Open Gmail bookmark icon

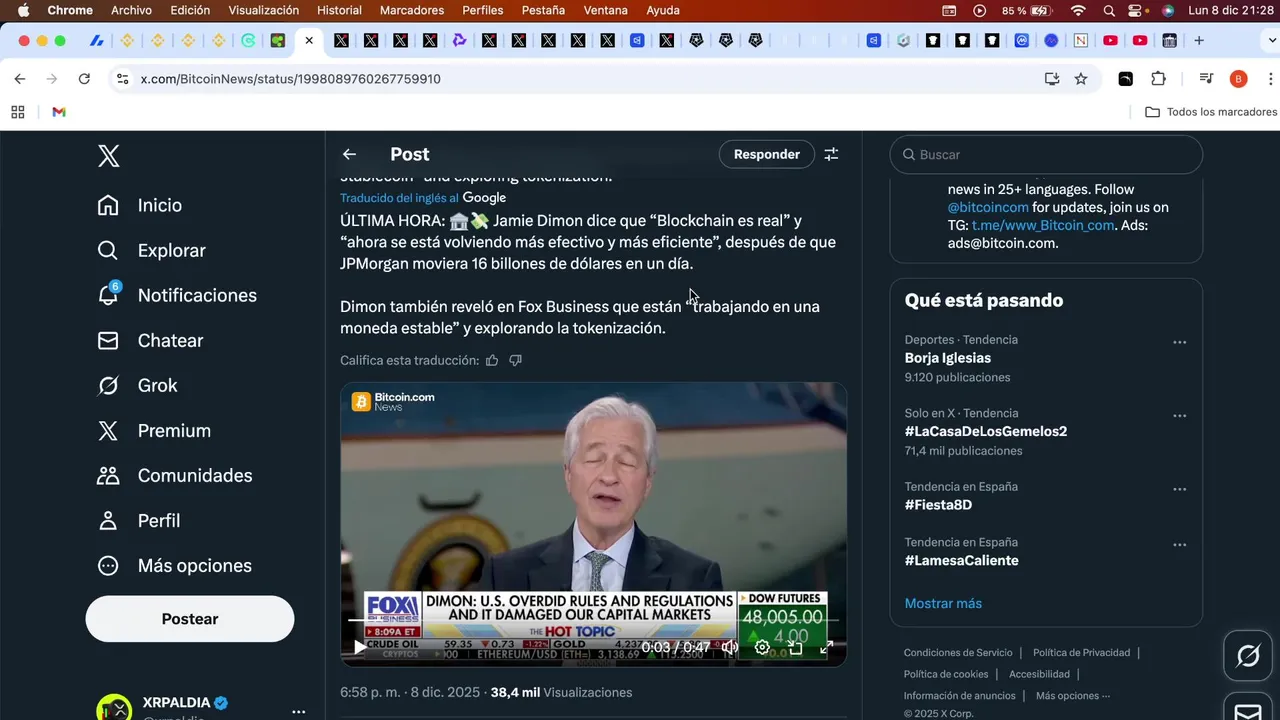[x=59, y=112]
